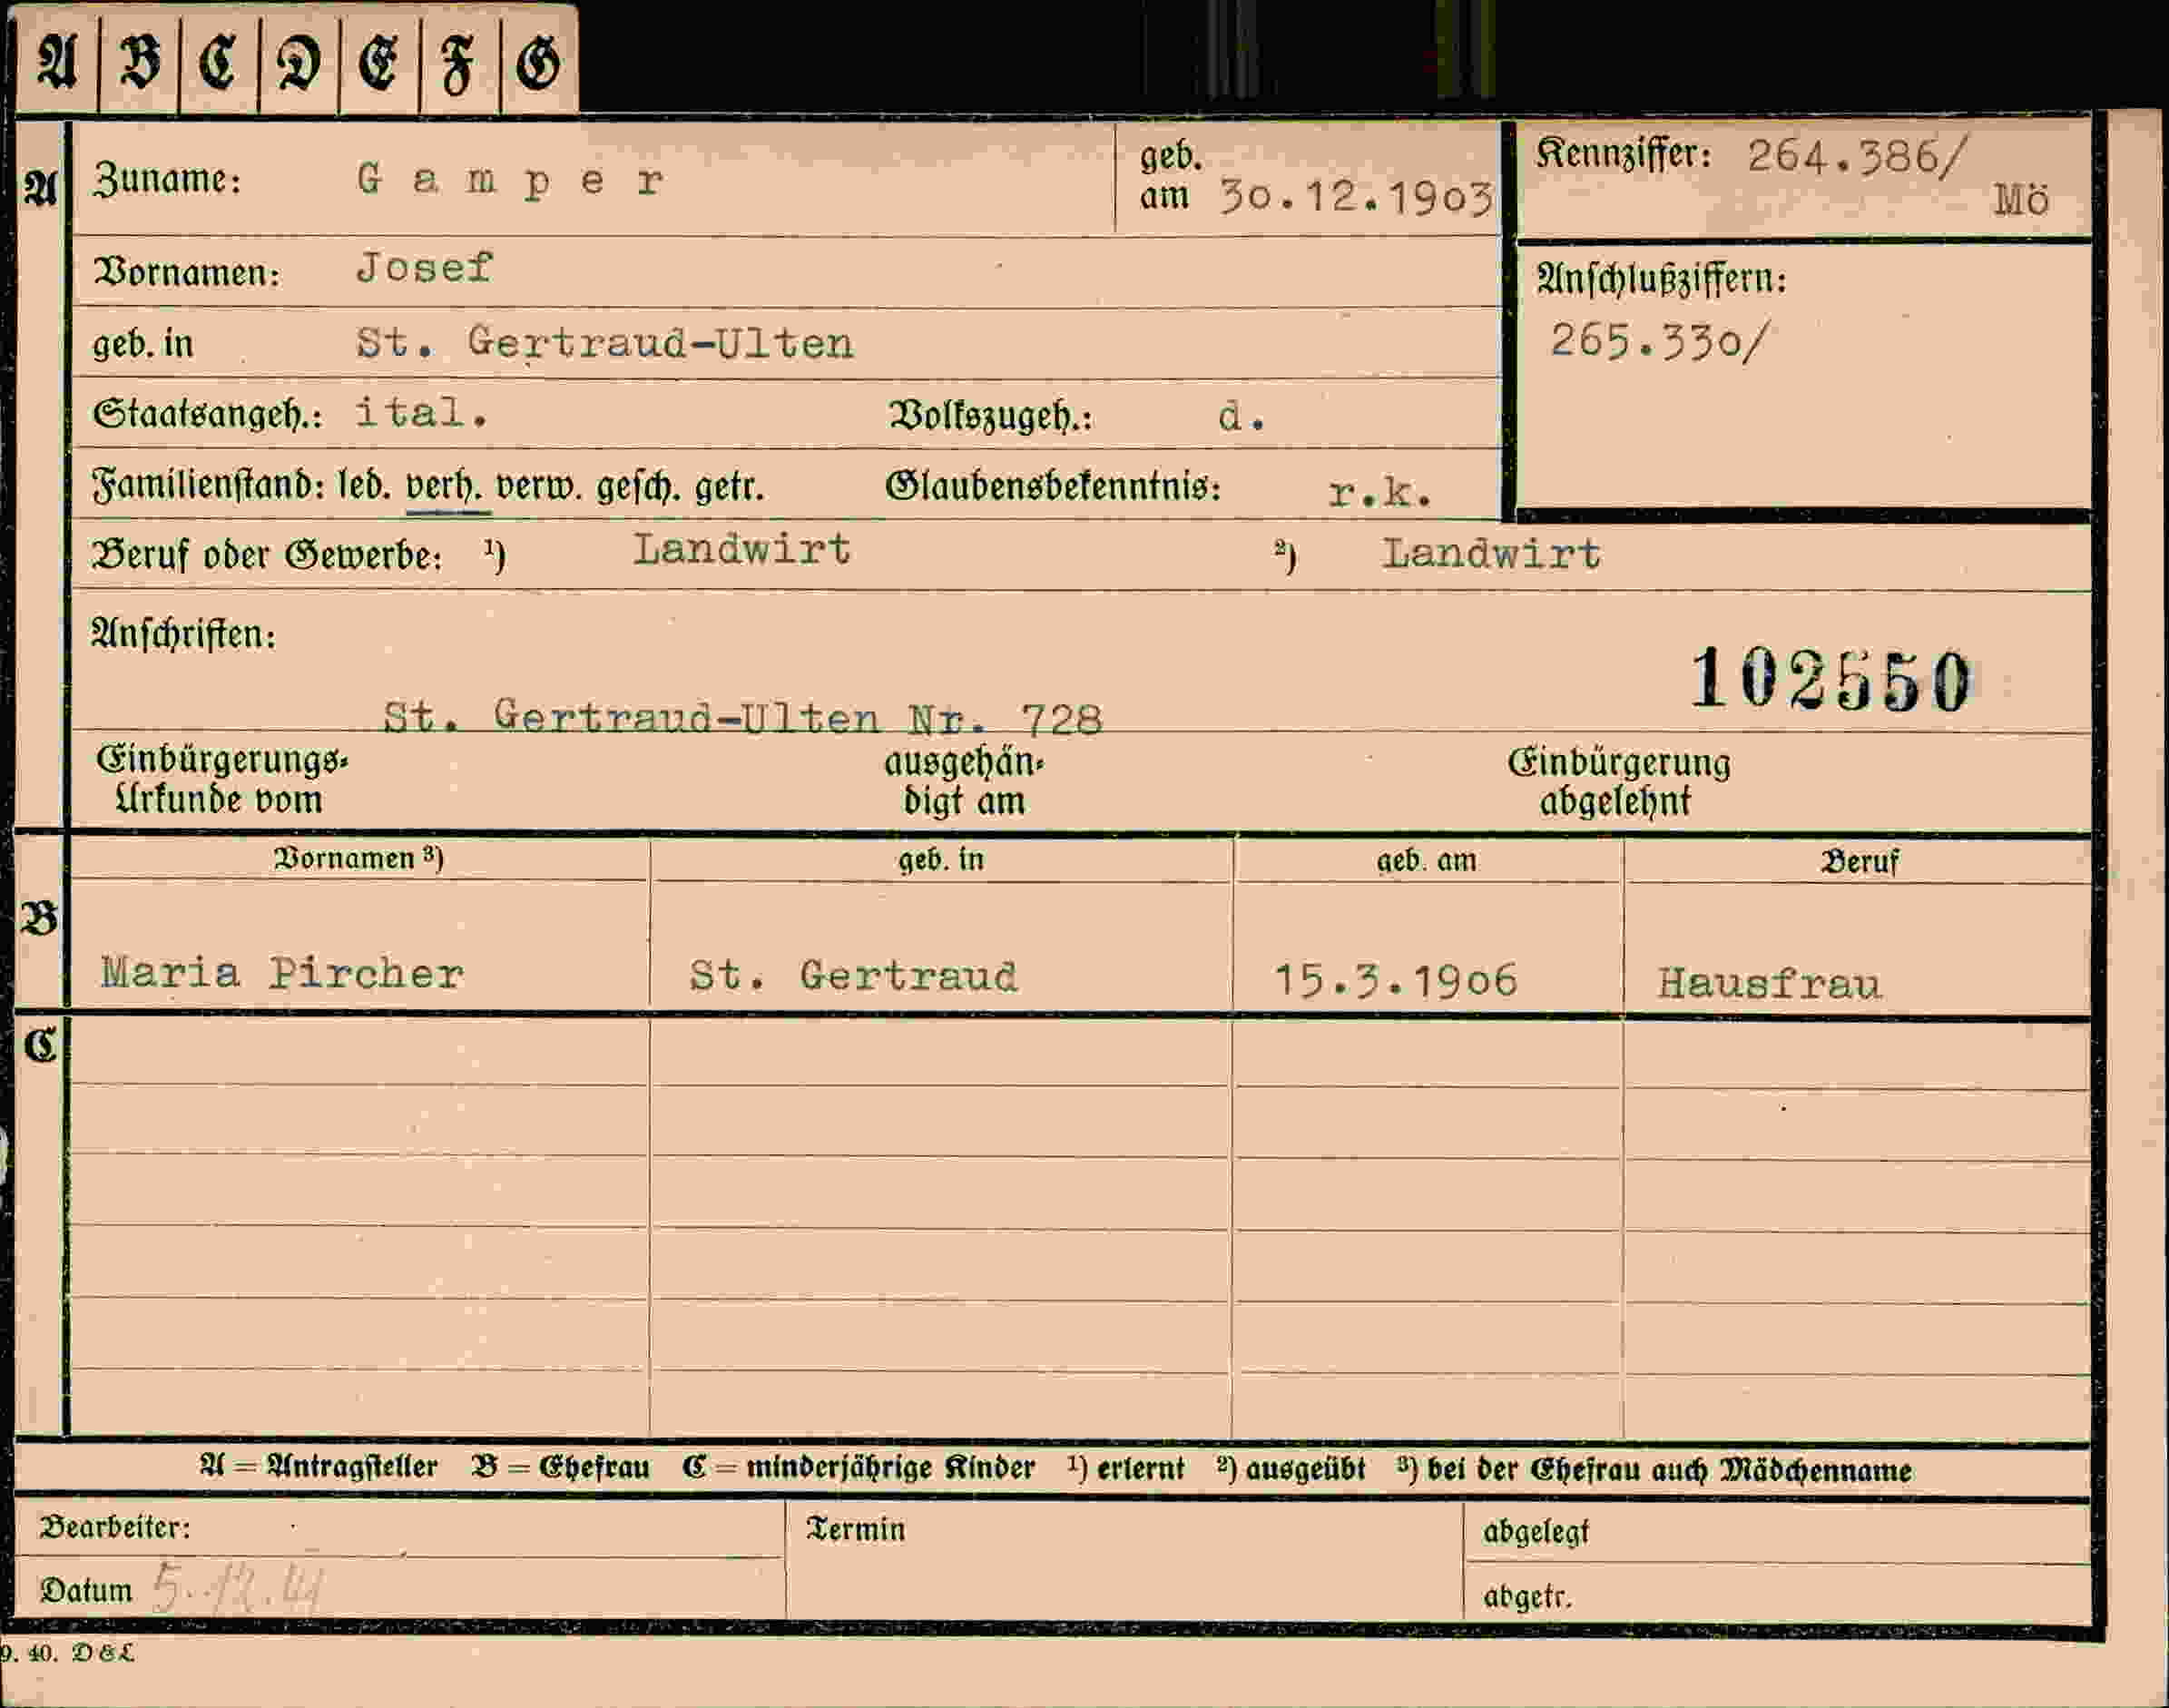2169x1708 pixels.
Task: Click the "Mö" suffix under Kennziffer
Action: (x=2021, y=201)
